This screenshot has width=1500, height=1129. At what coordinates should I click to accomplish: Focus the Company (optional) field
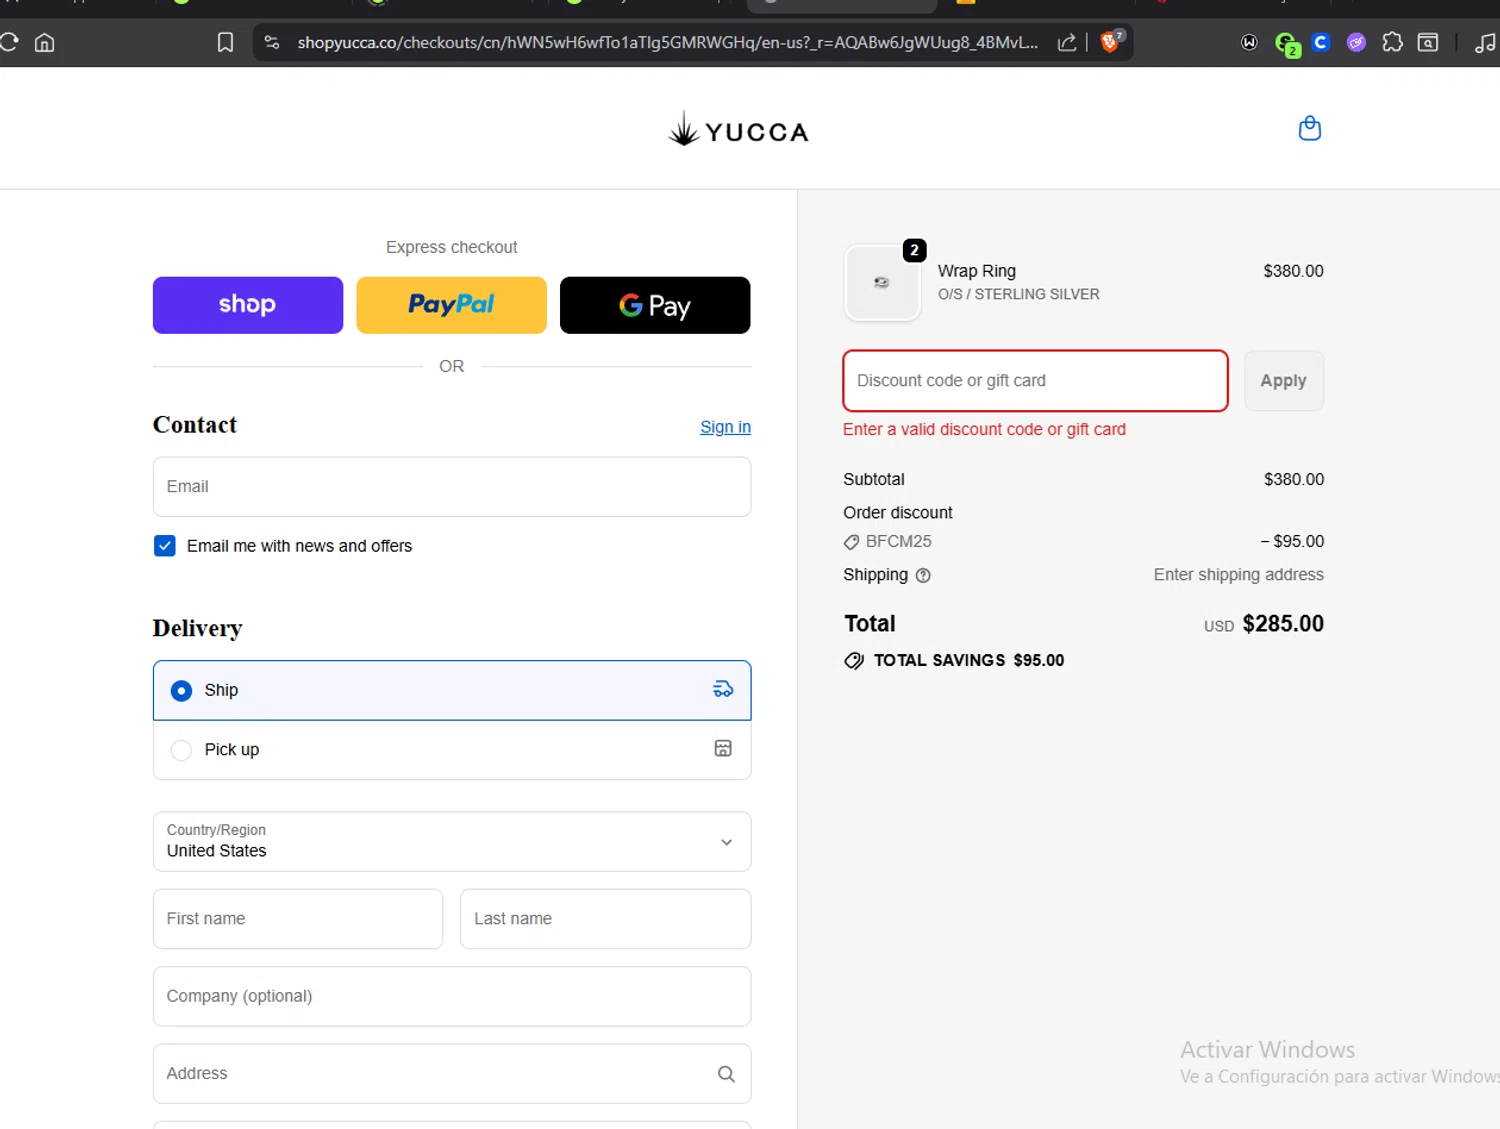pos(452,996)
